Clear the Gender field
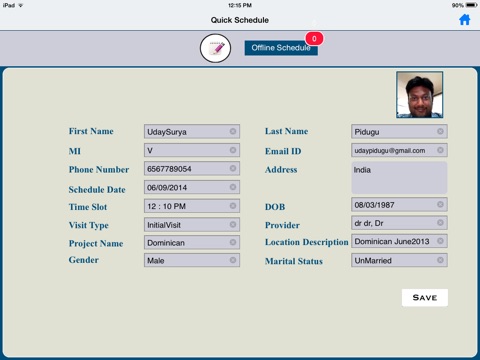The height and width of the screenshot is (360, 480). coord(233,260)
